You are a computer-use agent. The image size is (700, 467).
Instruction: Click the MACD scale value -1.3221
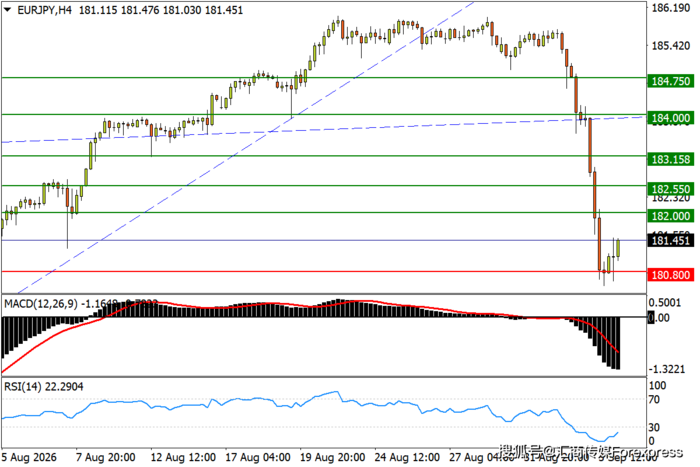(x=667, y=369)
